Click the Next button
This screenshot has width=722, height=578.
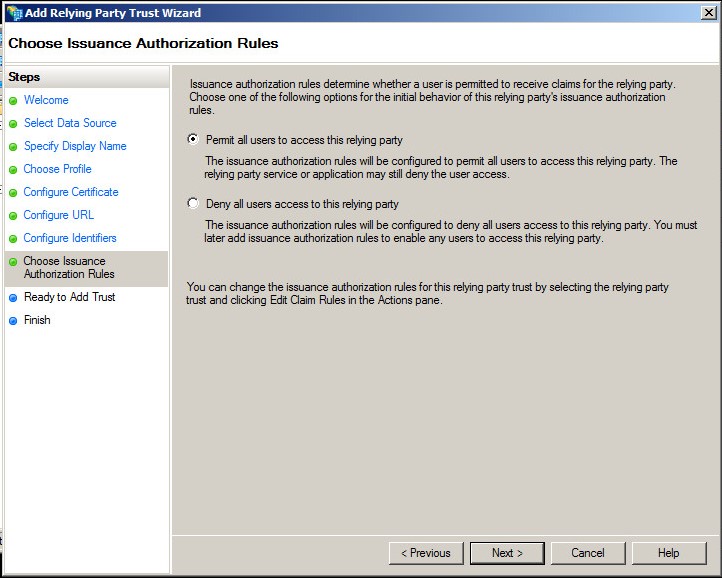[507, 553]
